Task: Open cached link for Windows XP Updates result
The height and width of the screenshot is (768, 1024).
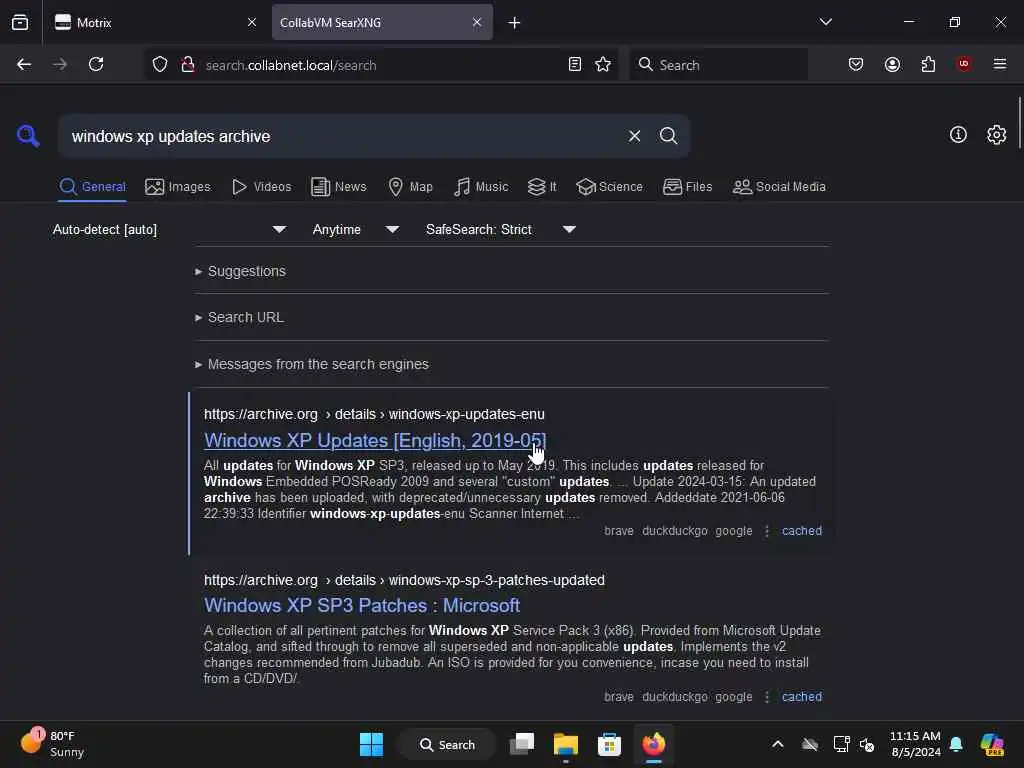Action: [801, 531]
